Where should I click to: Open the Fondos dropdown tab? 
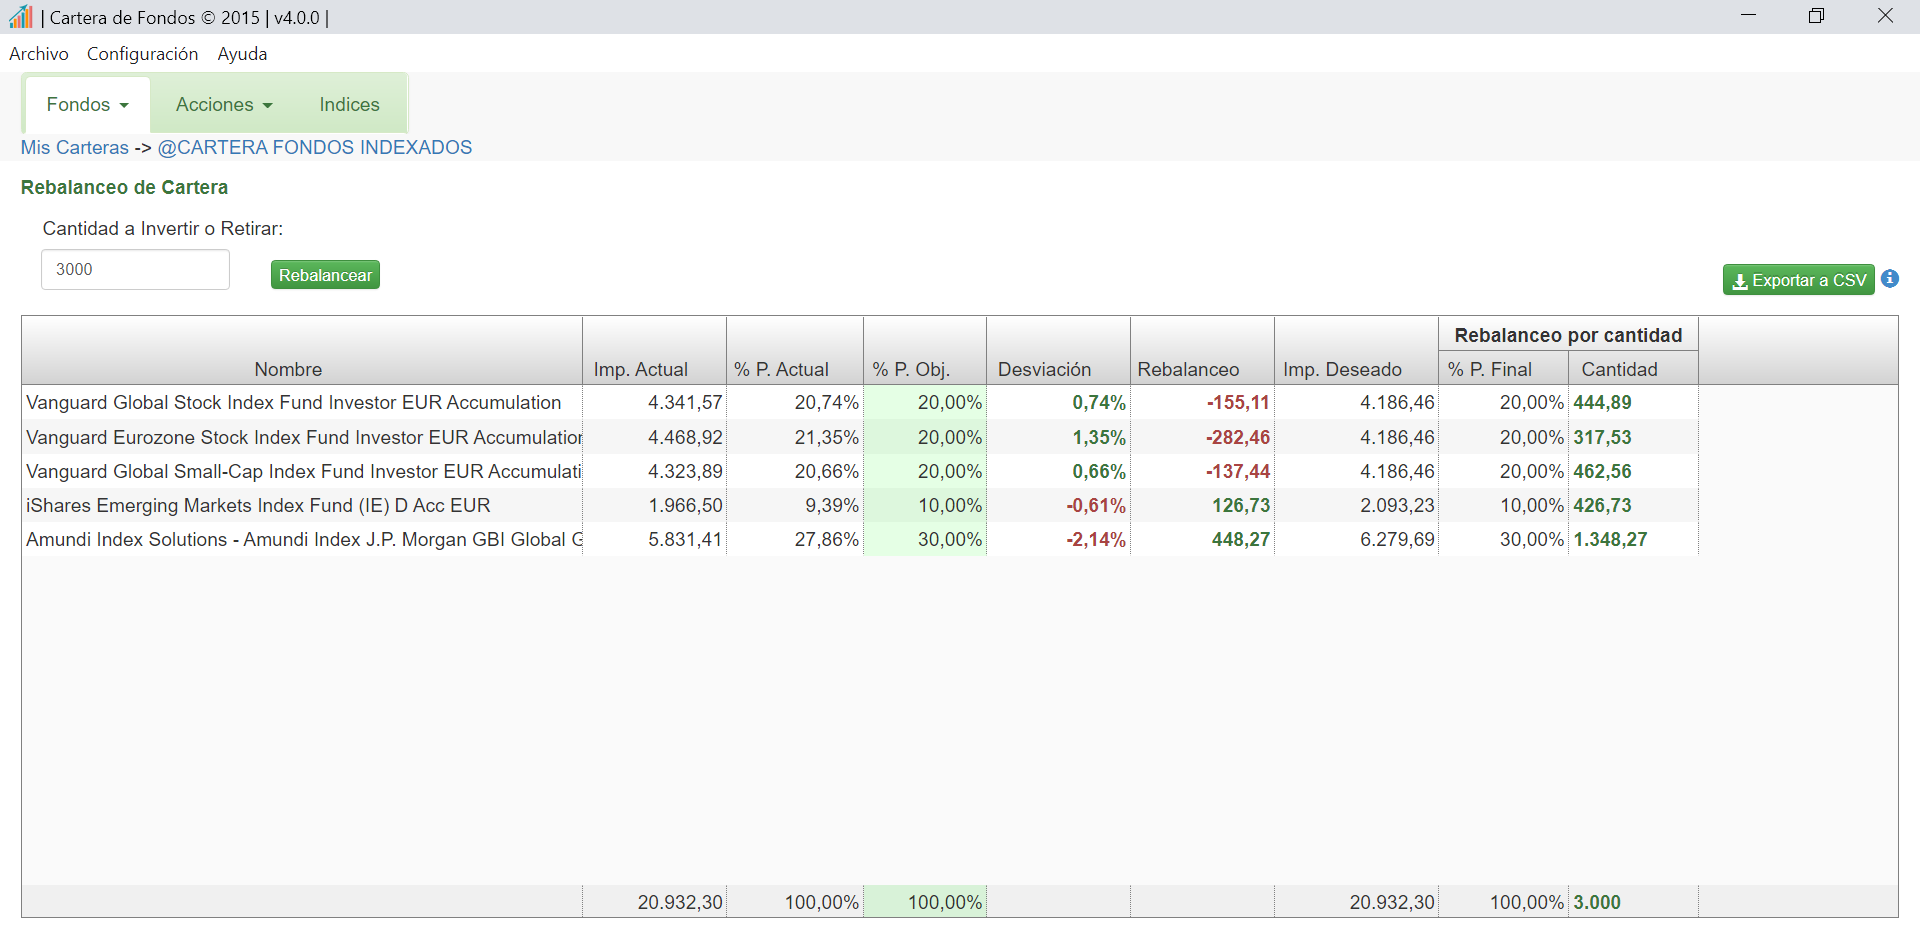(87, 105)
